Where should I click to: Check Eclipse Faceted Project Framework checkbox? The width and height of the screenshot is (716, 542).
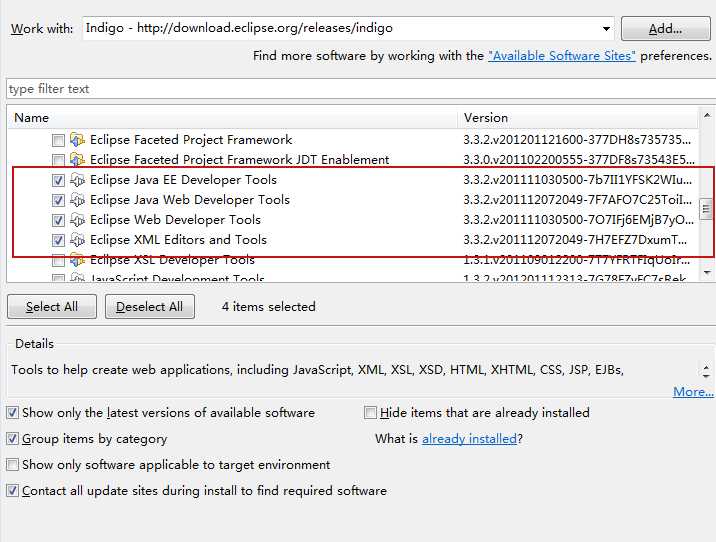point(58,140)
